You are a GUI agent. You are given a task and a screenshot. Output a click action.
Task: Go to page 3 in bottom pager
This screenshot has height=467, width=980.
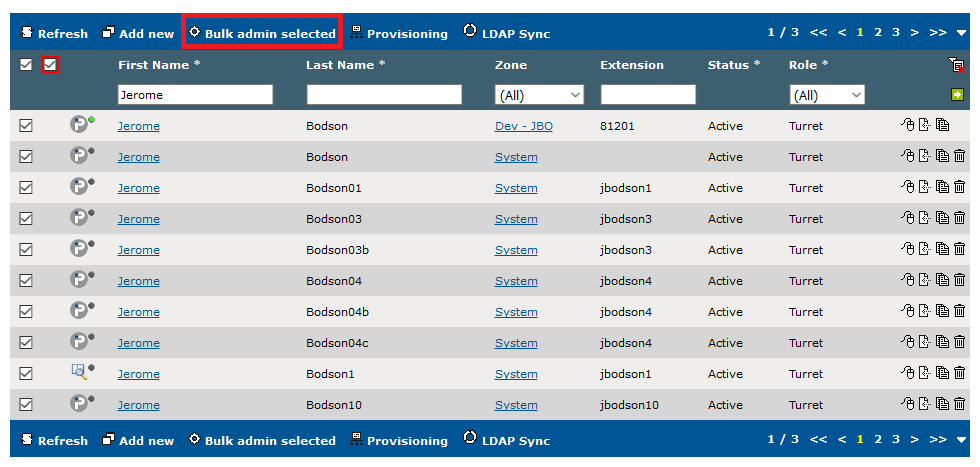pos(896,439)
